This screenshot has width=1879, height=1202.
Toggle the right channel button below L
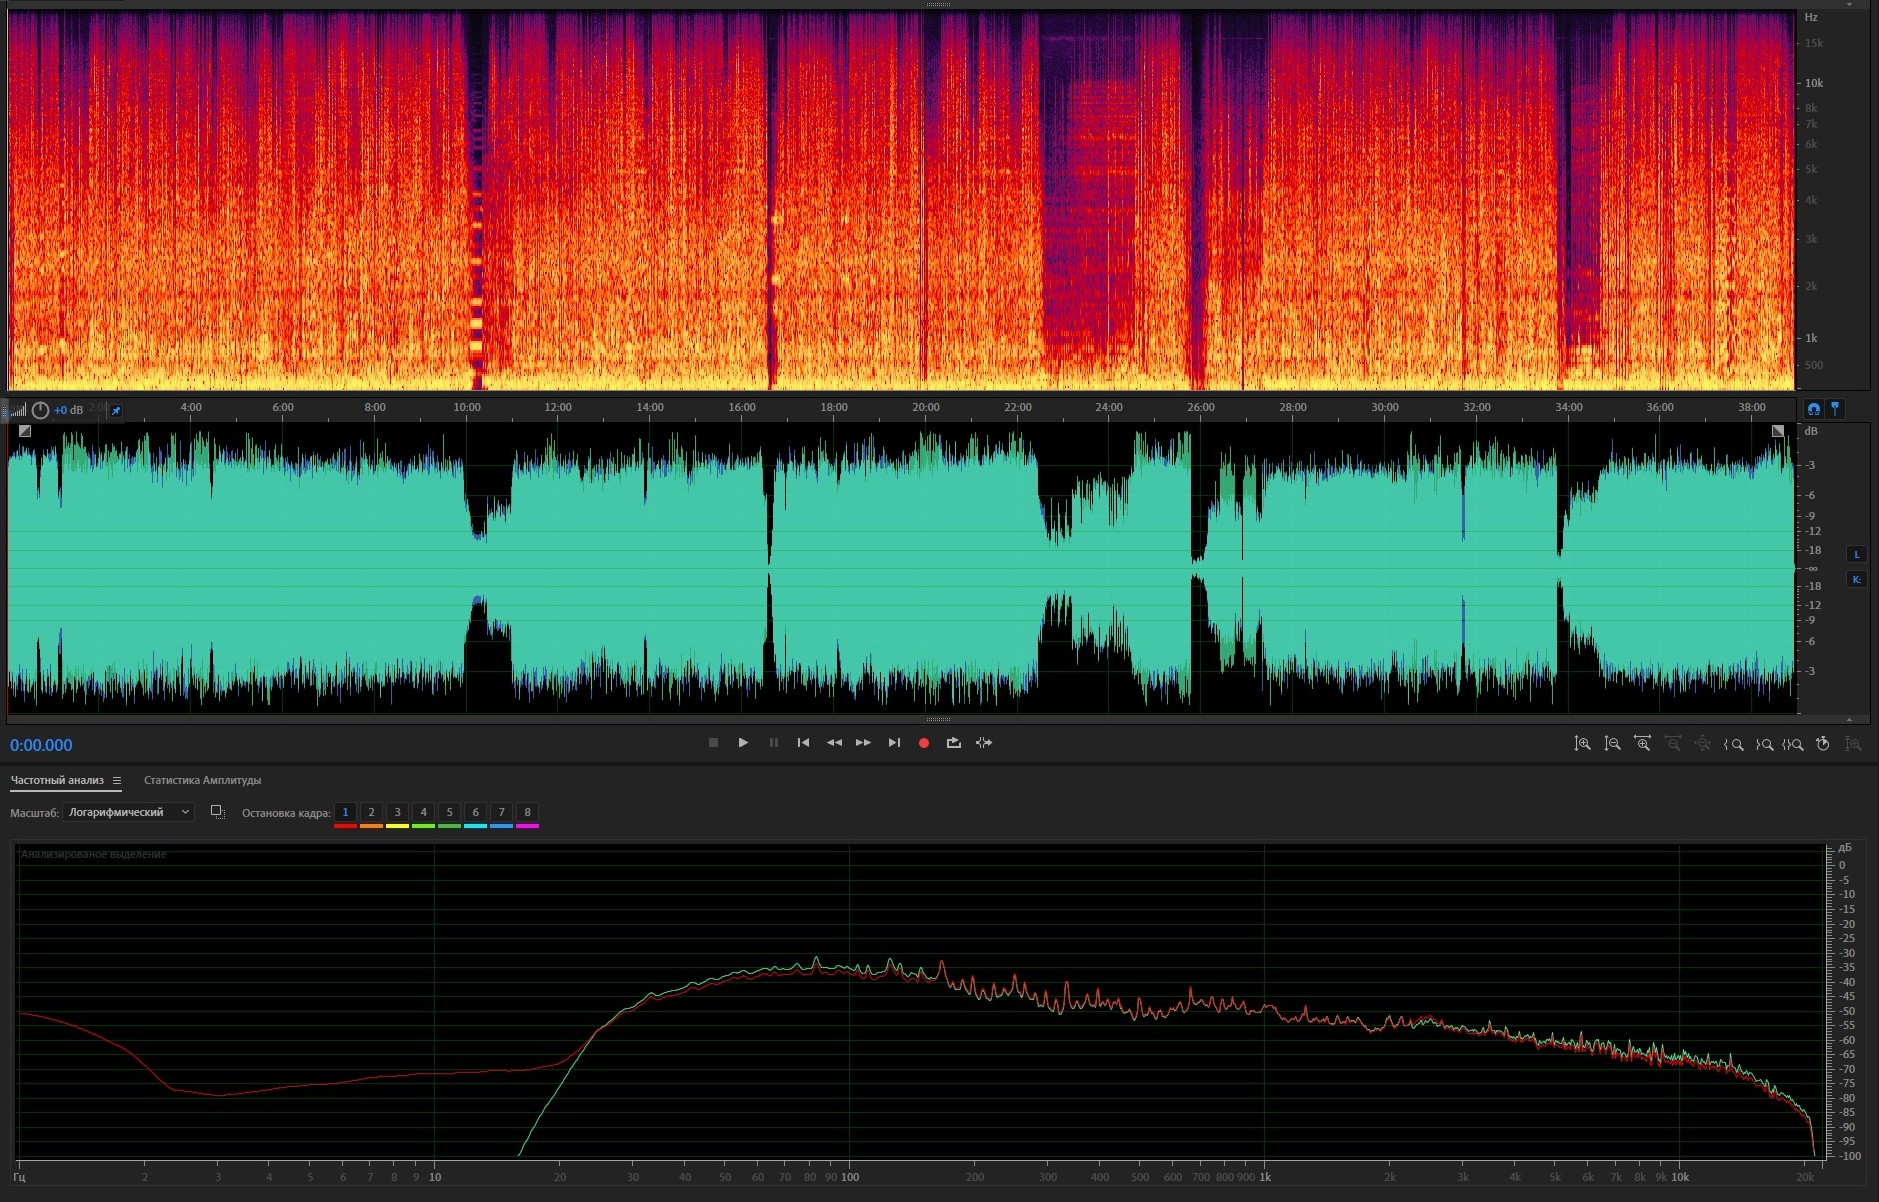pos(1857,580)
